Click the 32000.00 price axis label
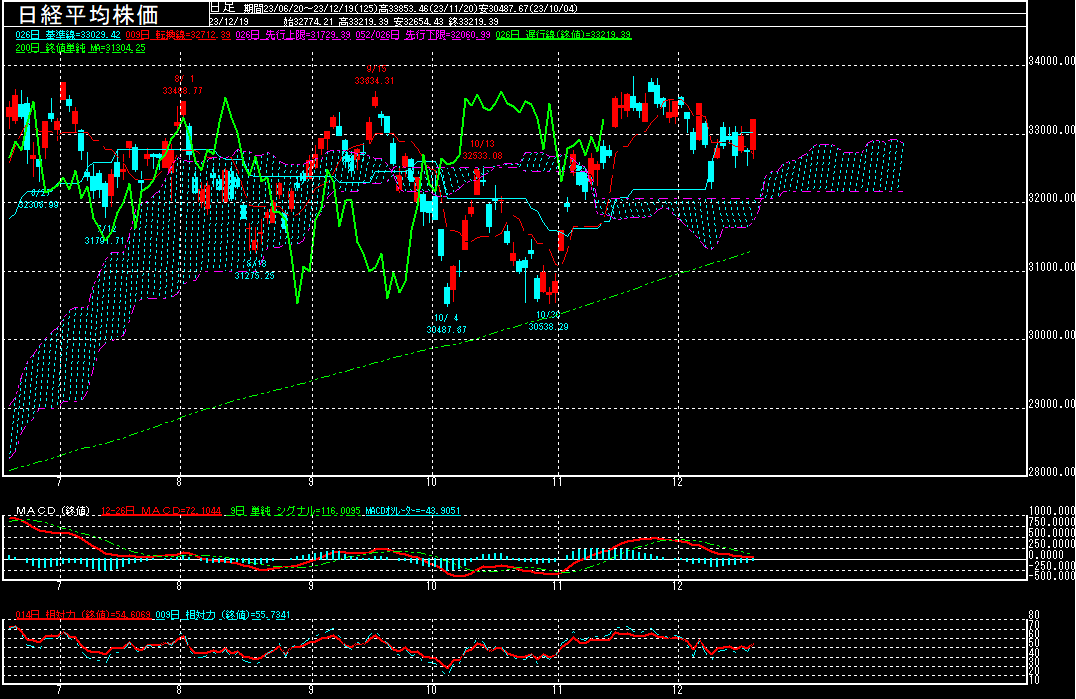1076x699 pixels. point(1052,198)
